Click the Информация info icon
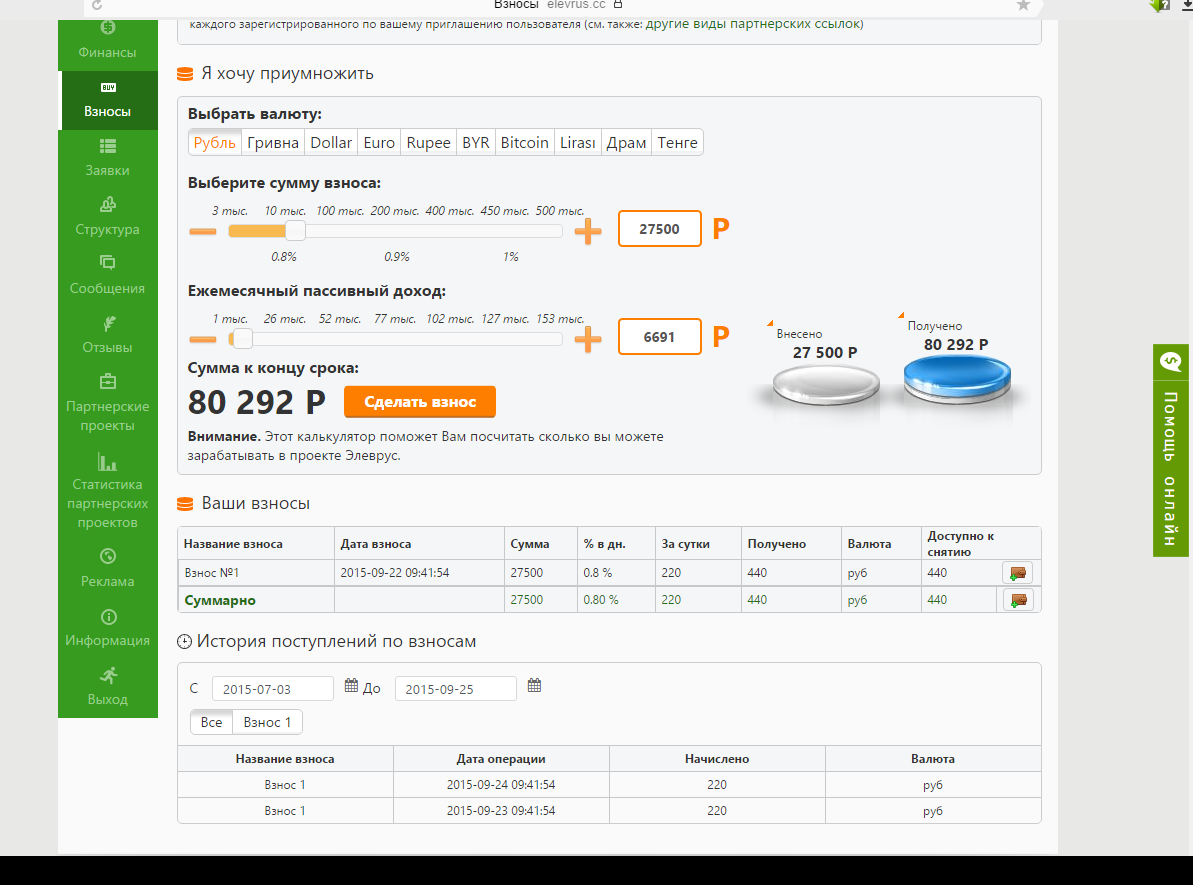 click(108, 616)
